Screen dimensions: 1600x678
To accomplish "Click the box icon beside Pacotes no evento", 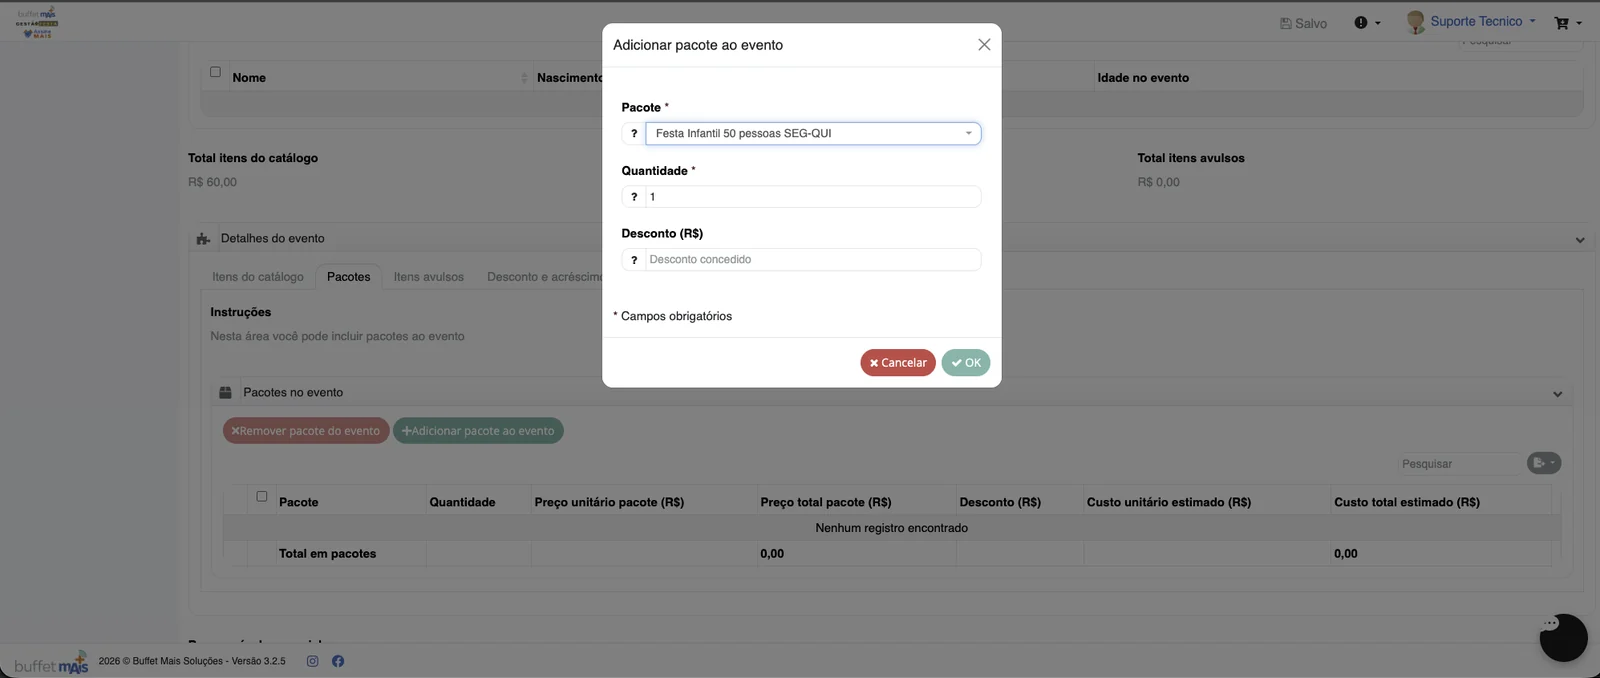I will coord(225,393).
